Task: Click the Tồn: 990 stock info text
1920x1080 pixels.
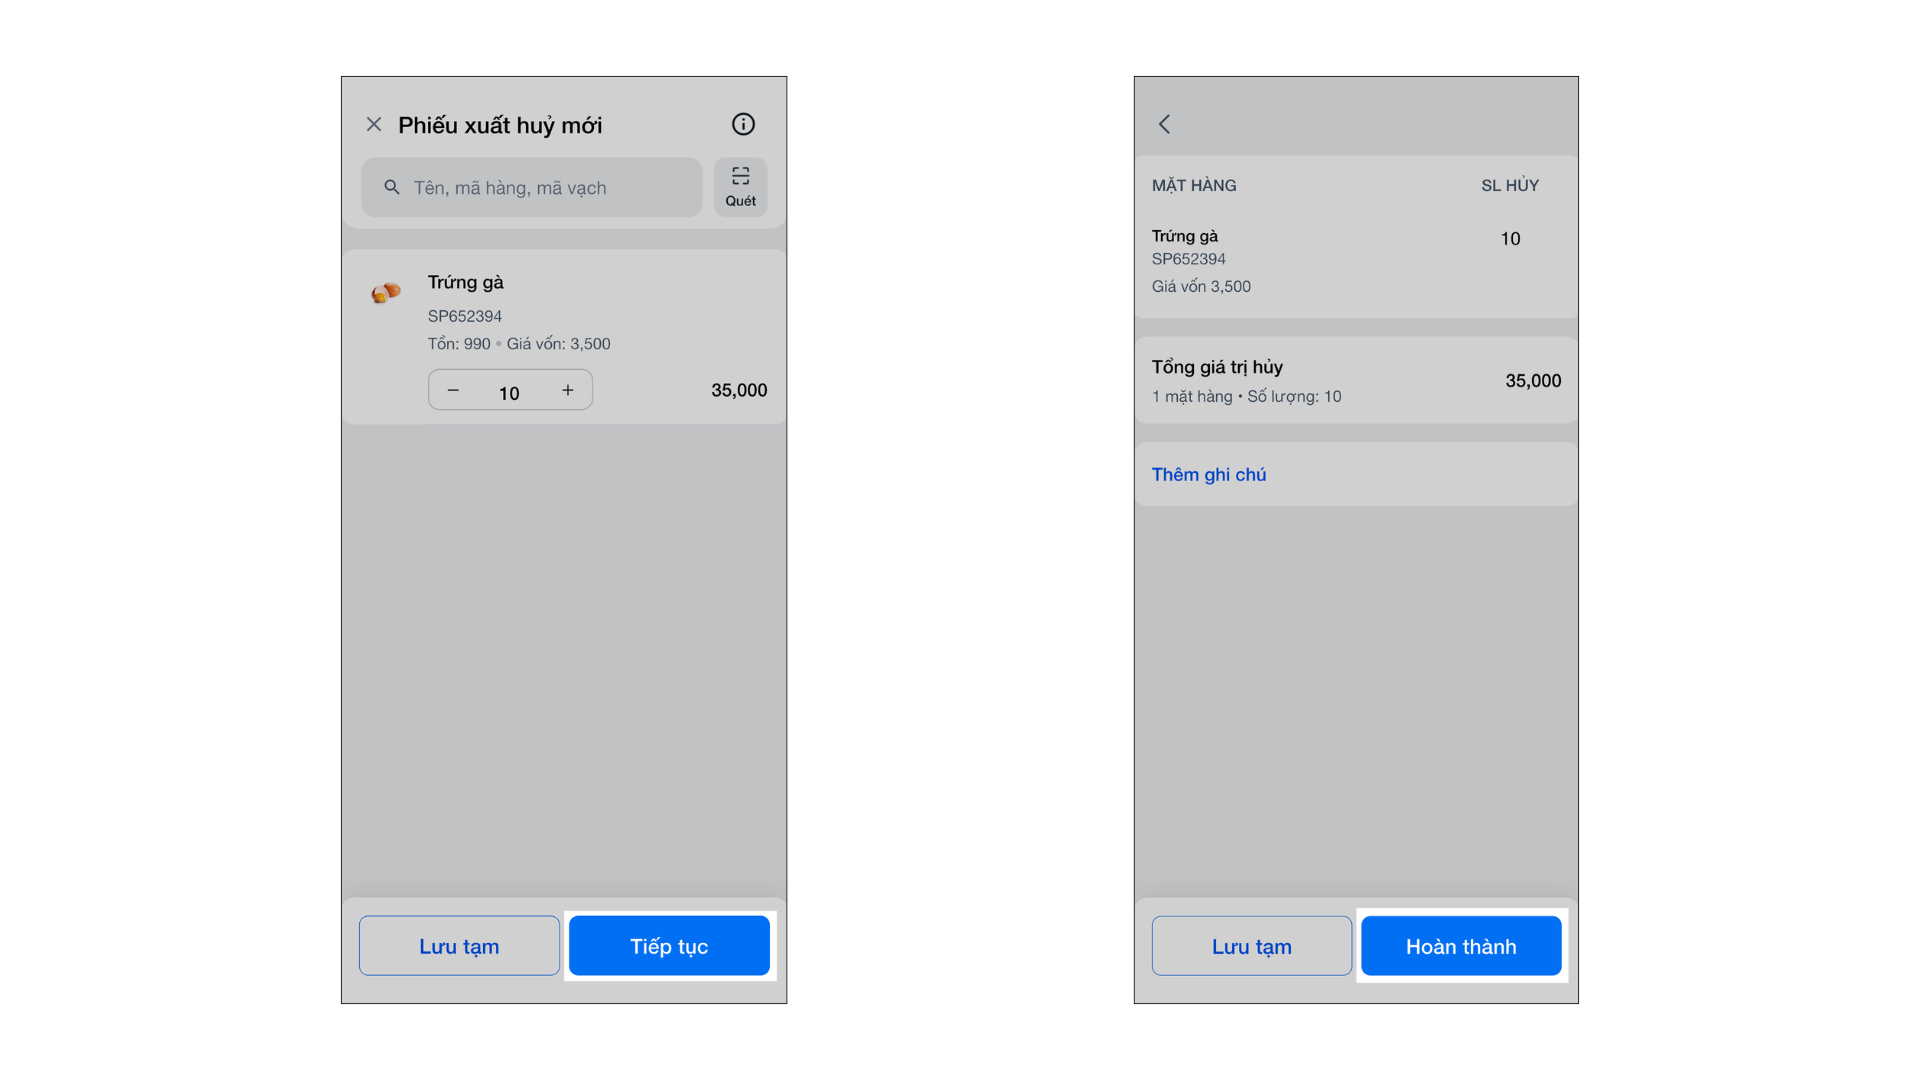Action: [x=459, y=344]
